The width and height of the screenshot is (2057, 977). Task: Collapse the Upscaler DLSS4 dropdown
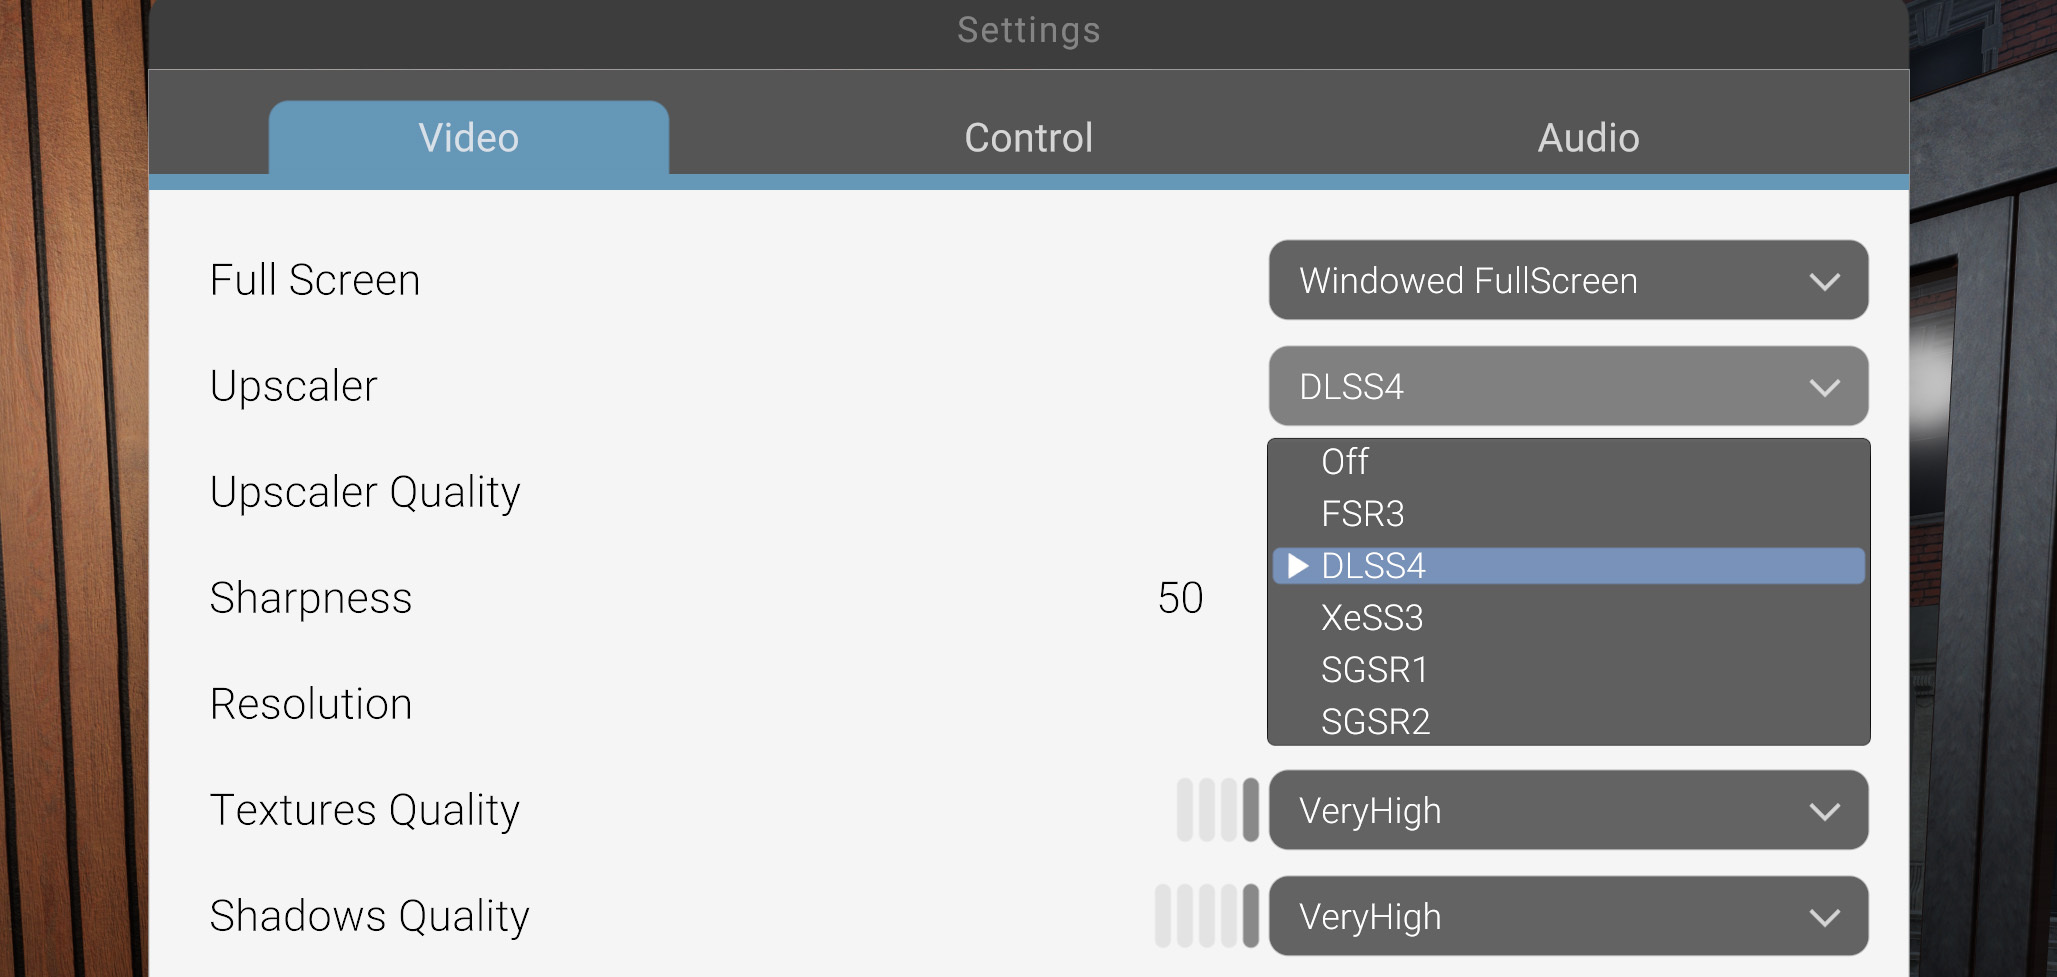click(x=1568, y=386)
